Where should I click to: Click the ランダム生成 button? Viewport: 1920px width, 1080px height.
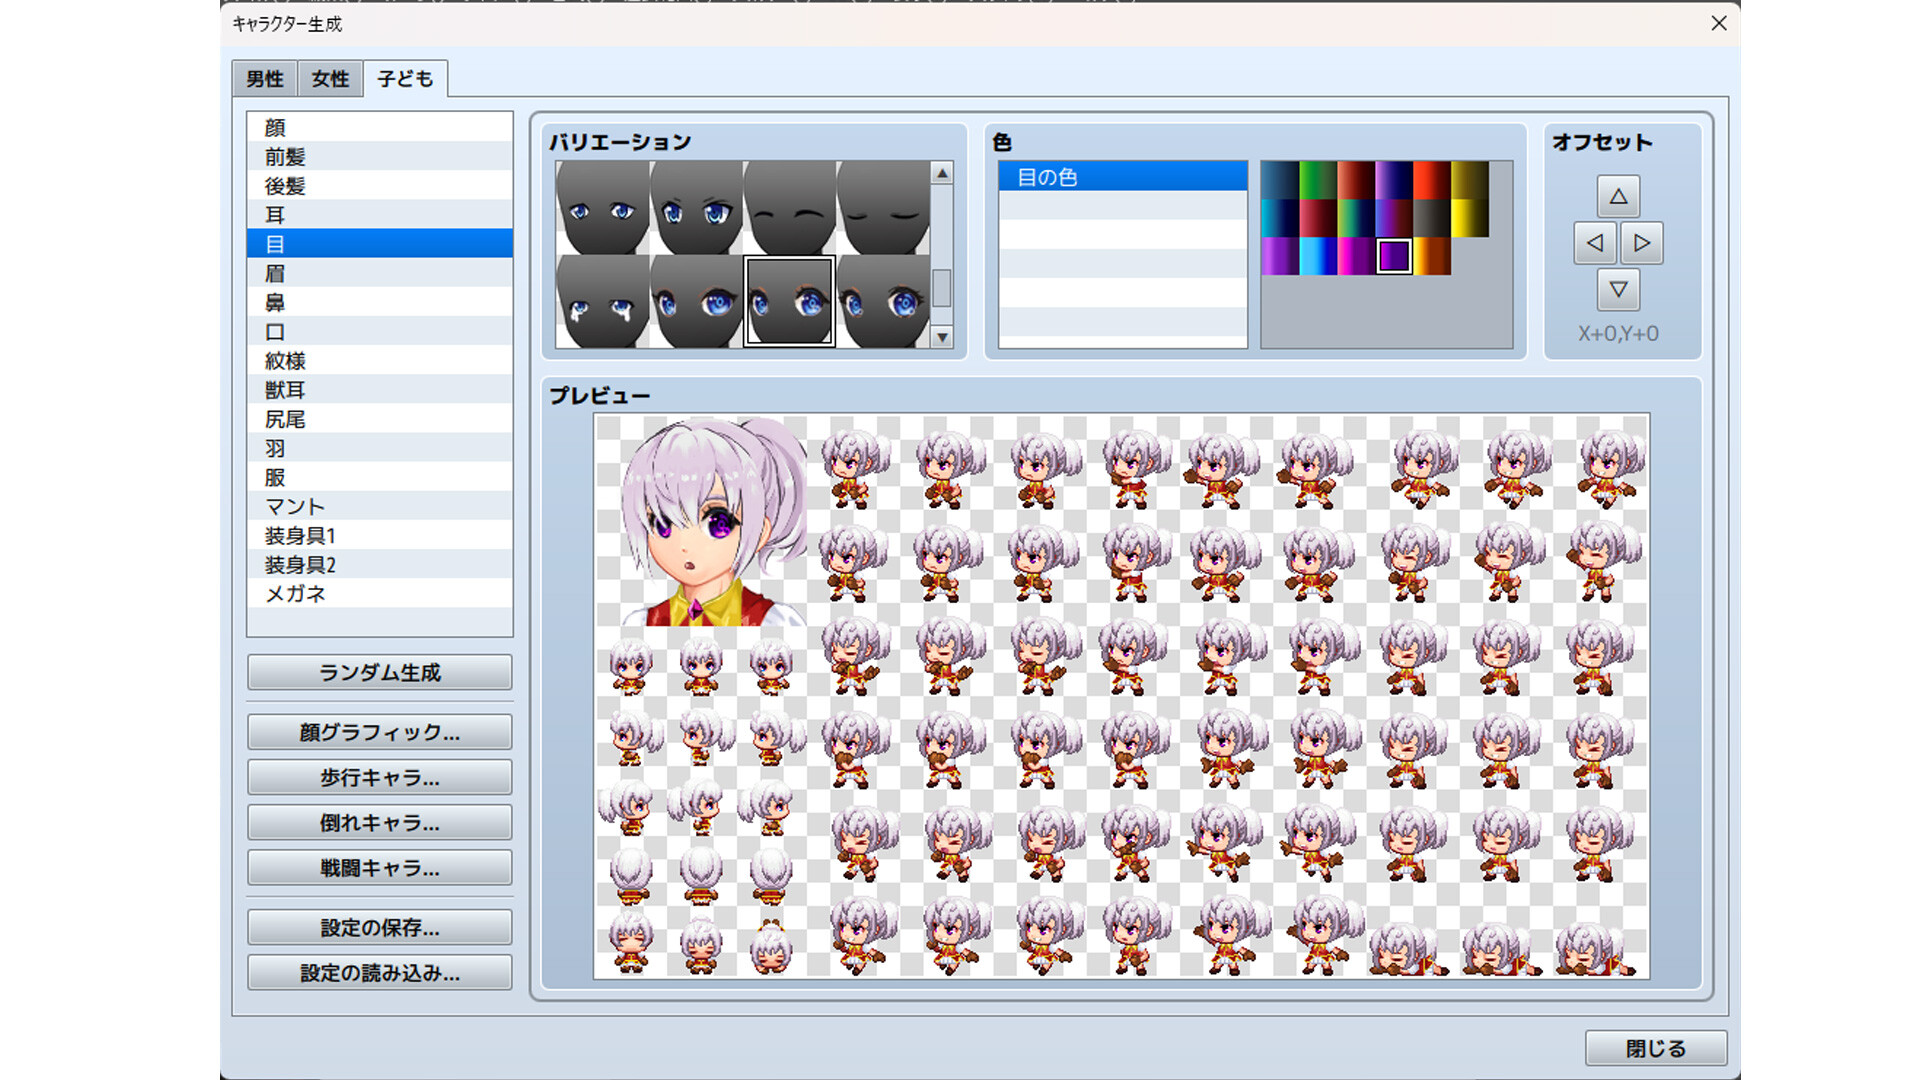point(379,672)
